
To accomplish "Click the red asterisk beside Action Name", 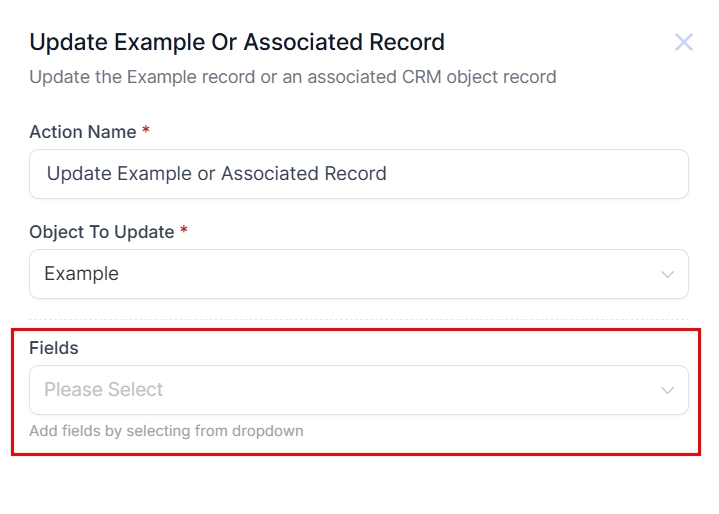I will point(146,131).
